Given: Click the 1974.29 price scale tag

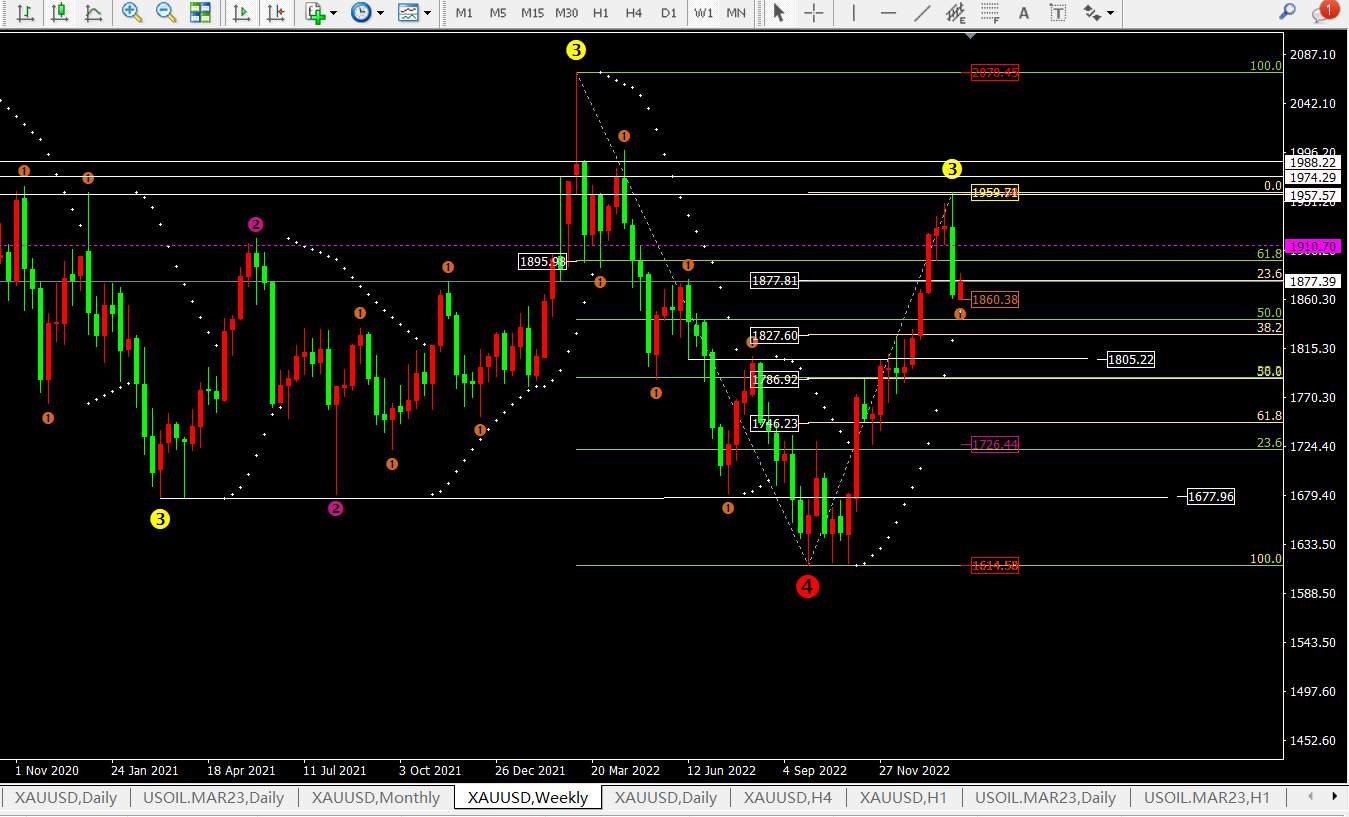Looking at the screenshot, I should coord(1315,177).
